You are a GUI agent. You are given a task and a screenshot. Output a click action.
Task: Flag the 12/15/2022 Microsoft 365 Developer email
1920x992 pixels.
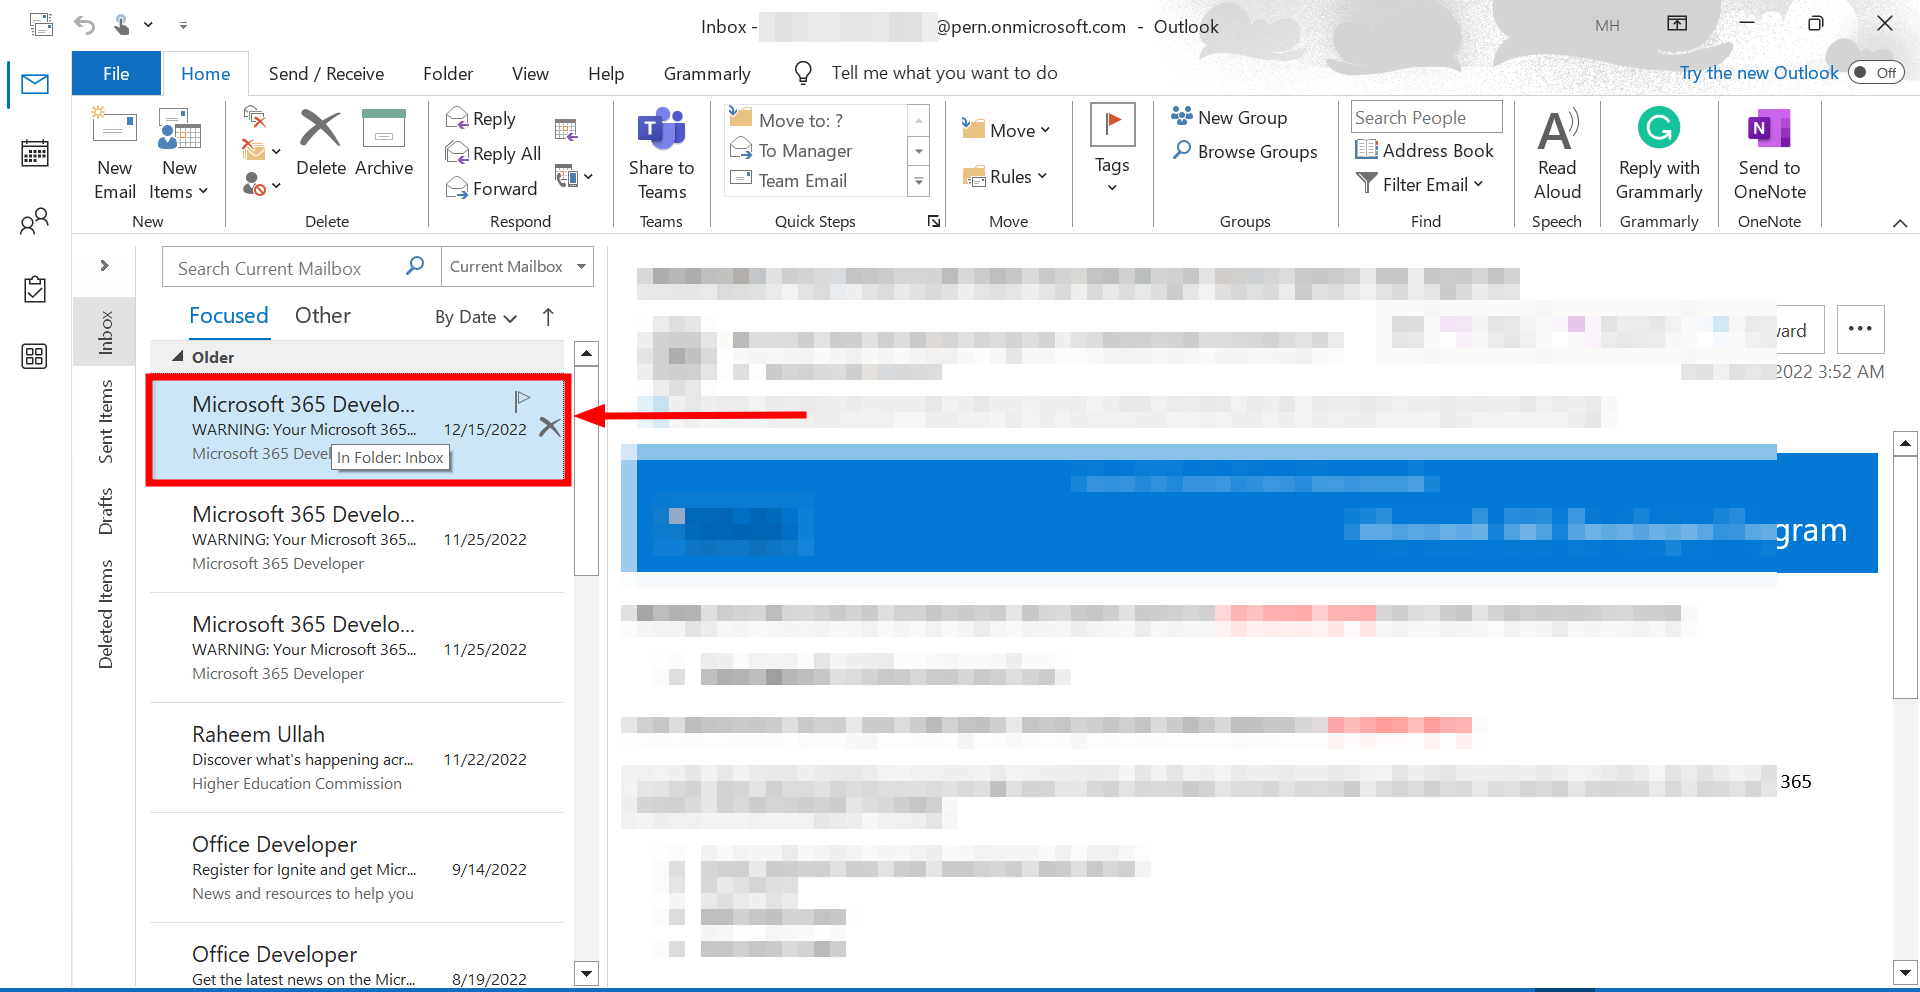coord(521,400)
